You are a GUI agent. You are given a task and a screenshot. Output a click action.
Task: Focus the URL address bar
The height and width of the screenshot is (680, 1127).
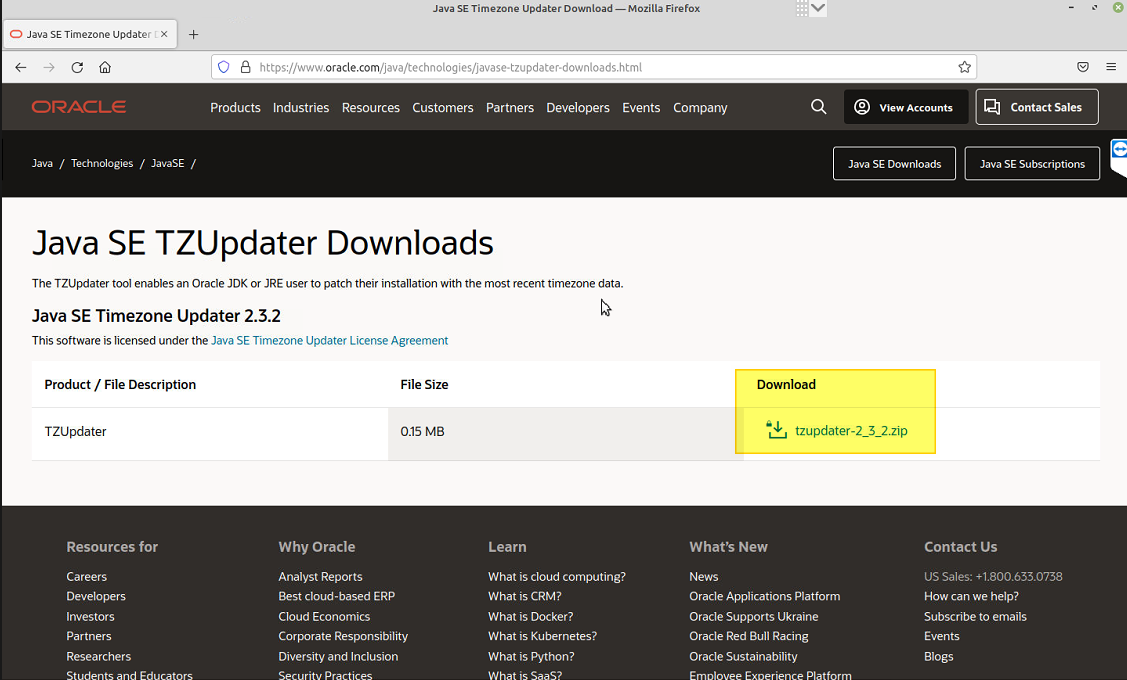[x=593, y=67]
